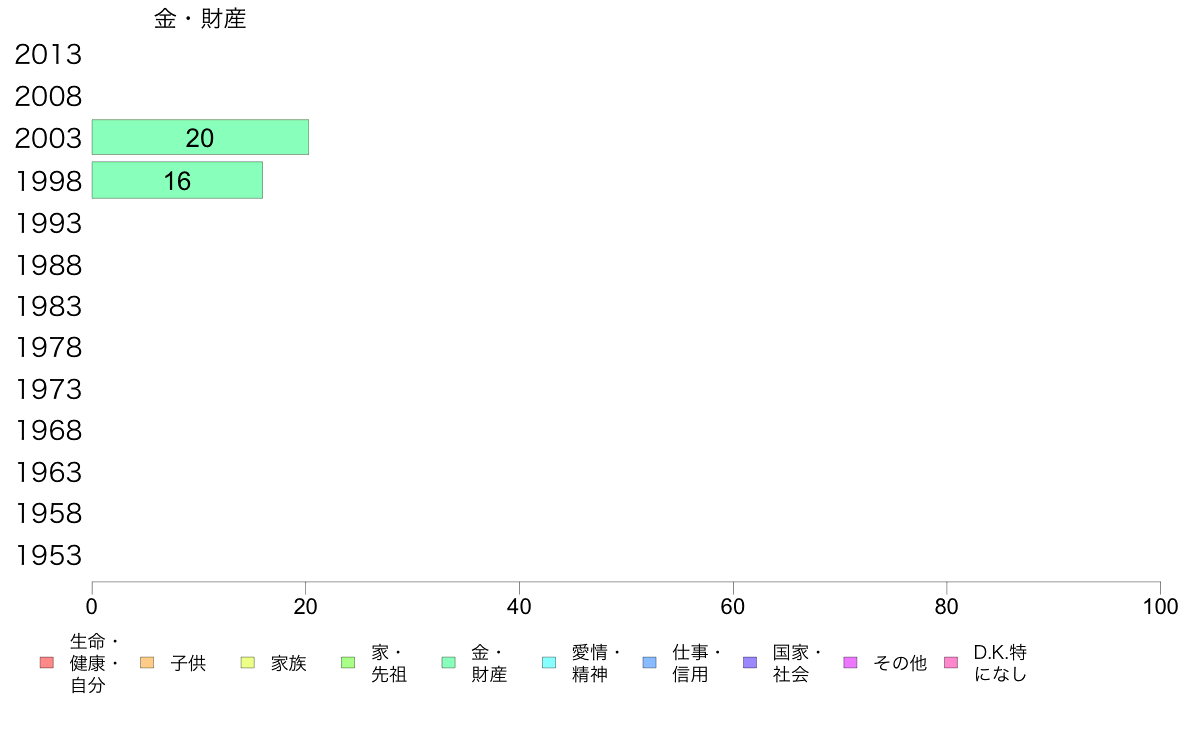Click the 100 tick on the x-axis
1188x736 pixels.
[x=1160, y=607]
